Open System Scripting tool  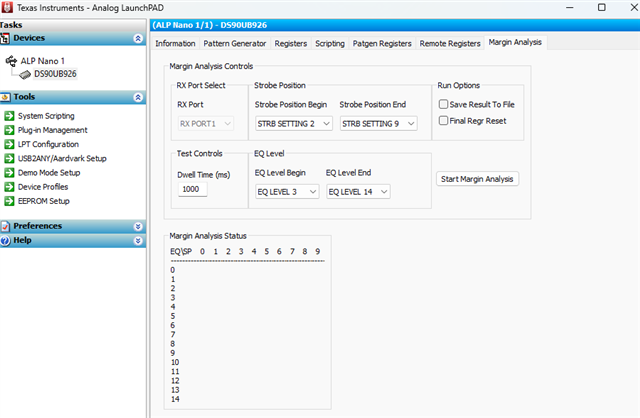click(x=46, y=116)
